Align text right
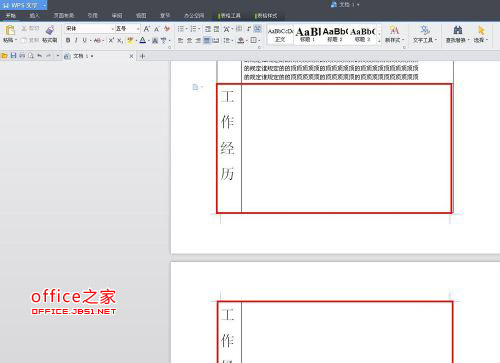 [x=198, y=41]
